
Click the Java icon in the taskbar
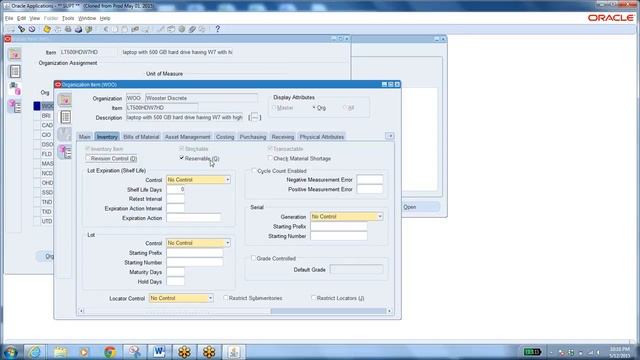click(234, 352)
